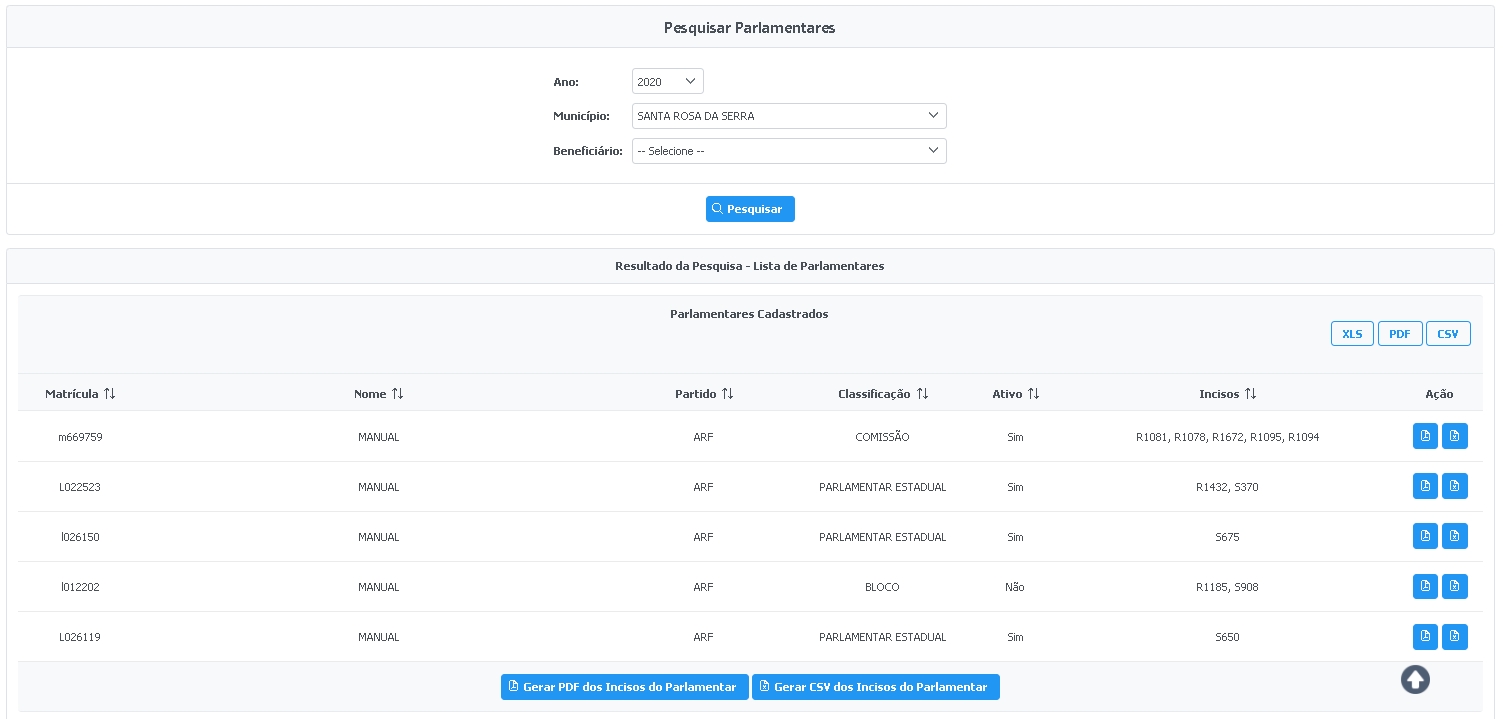Export the table as CSV
The width and height of the screenshot is (1503, 719).
(1447, 334)
